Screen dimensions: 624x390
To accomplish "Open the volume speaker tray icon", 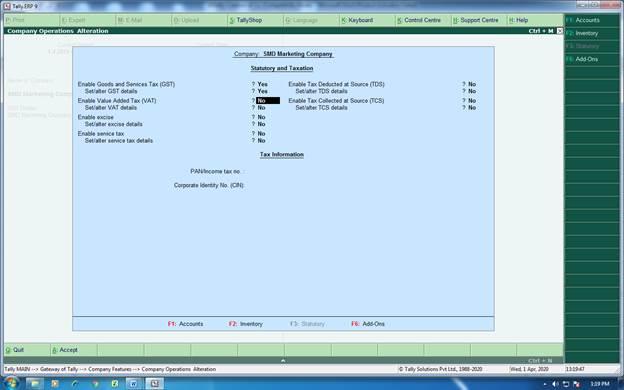I will pos(555,384).
